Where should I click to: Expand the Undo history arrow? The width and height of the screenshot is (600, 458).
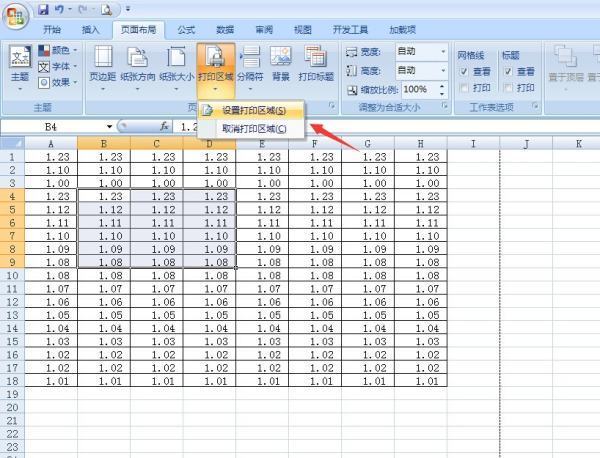70,9
